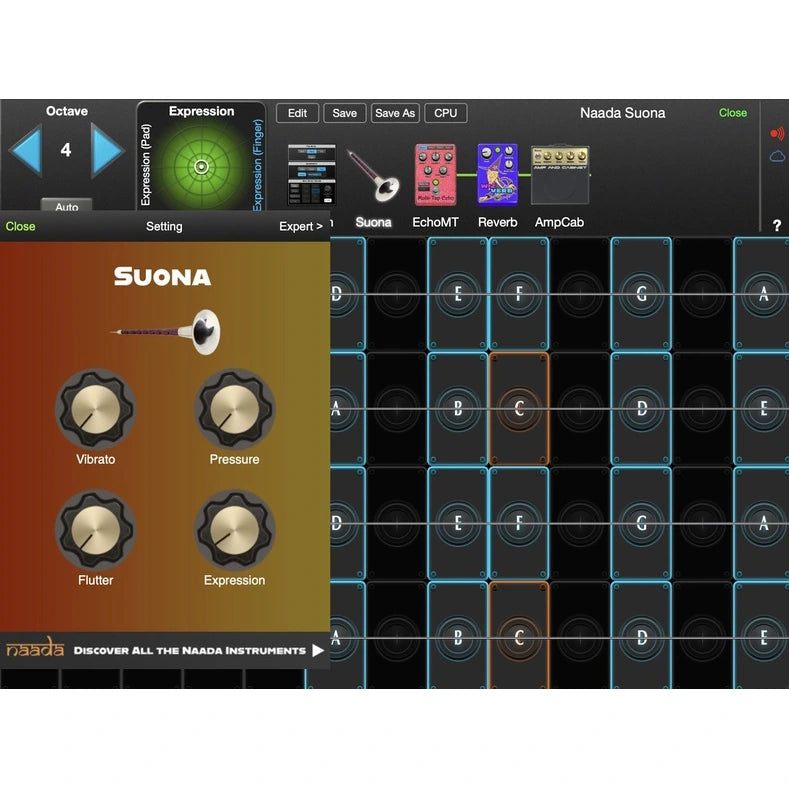Increase octave with the right blue arrow
The width and height of the screenshot is (789, 789).
[107, 150]
